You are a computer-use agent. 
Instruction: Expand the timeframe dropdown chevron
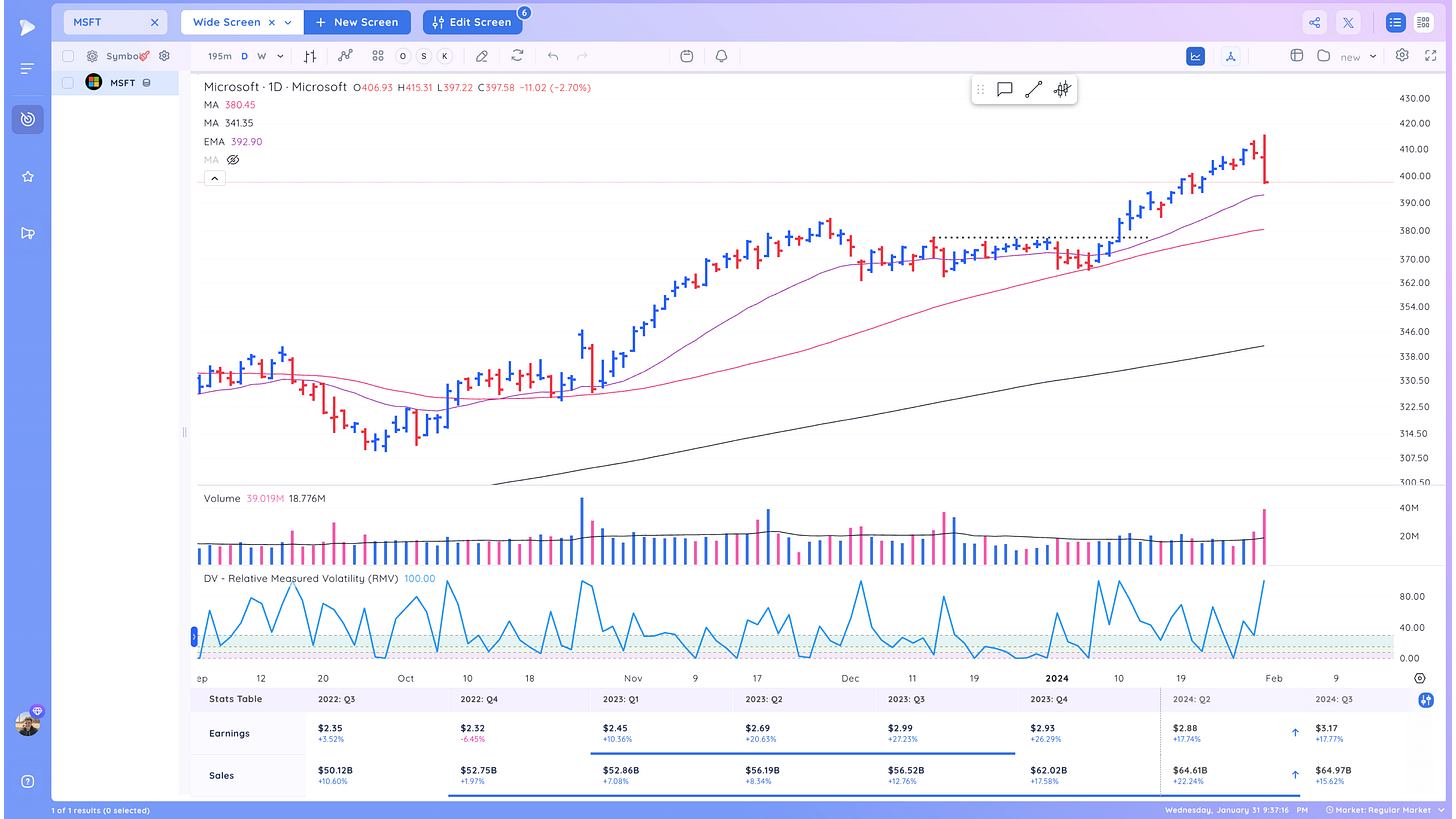[x=280, y=57]
